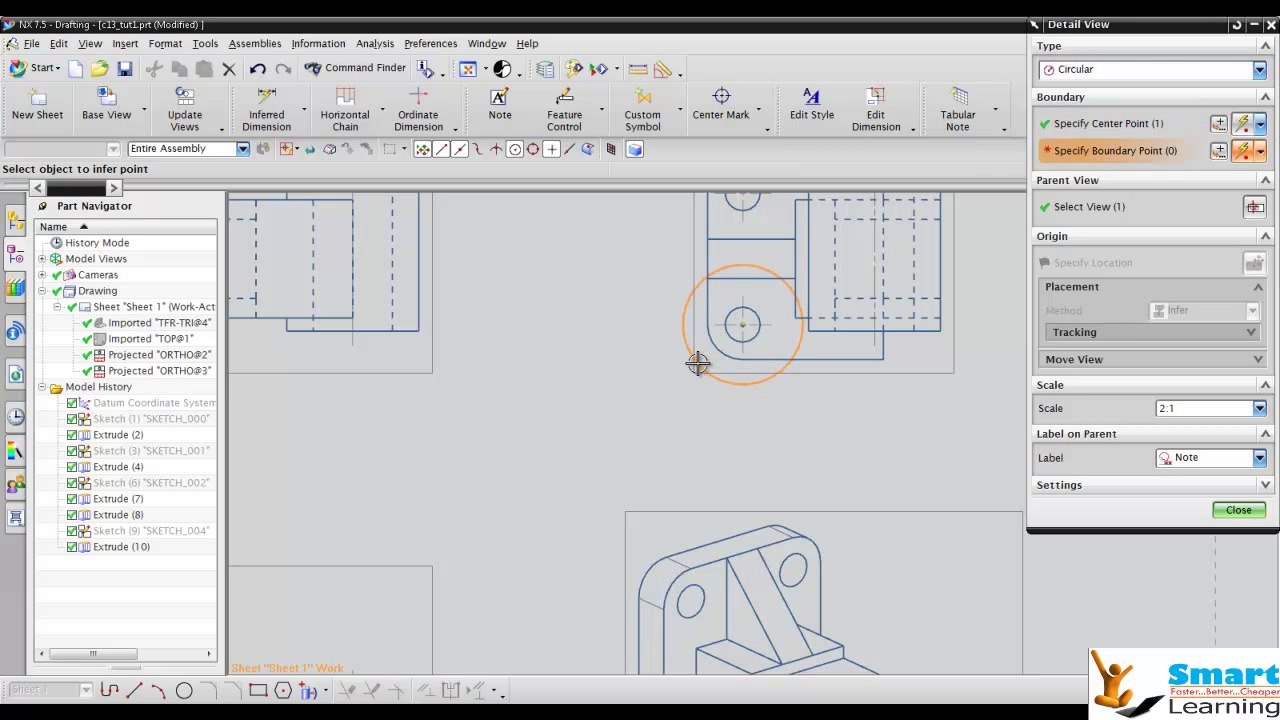
Task: Expand the Move View section
Action: pyautogui.click(x=1152, y=359)
